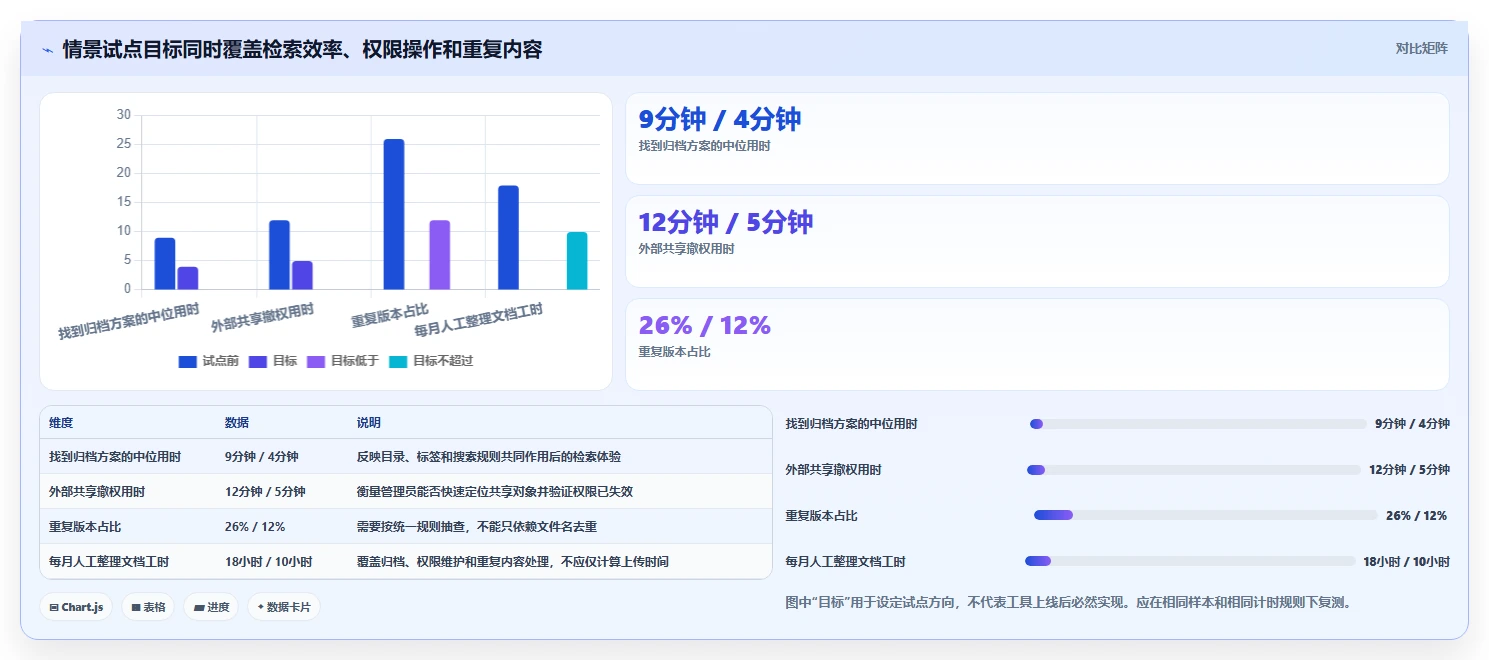Viewport: 1489px width, 660px height.
Task: Click the 说明 table column header
Action: 369,423
